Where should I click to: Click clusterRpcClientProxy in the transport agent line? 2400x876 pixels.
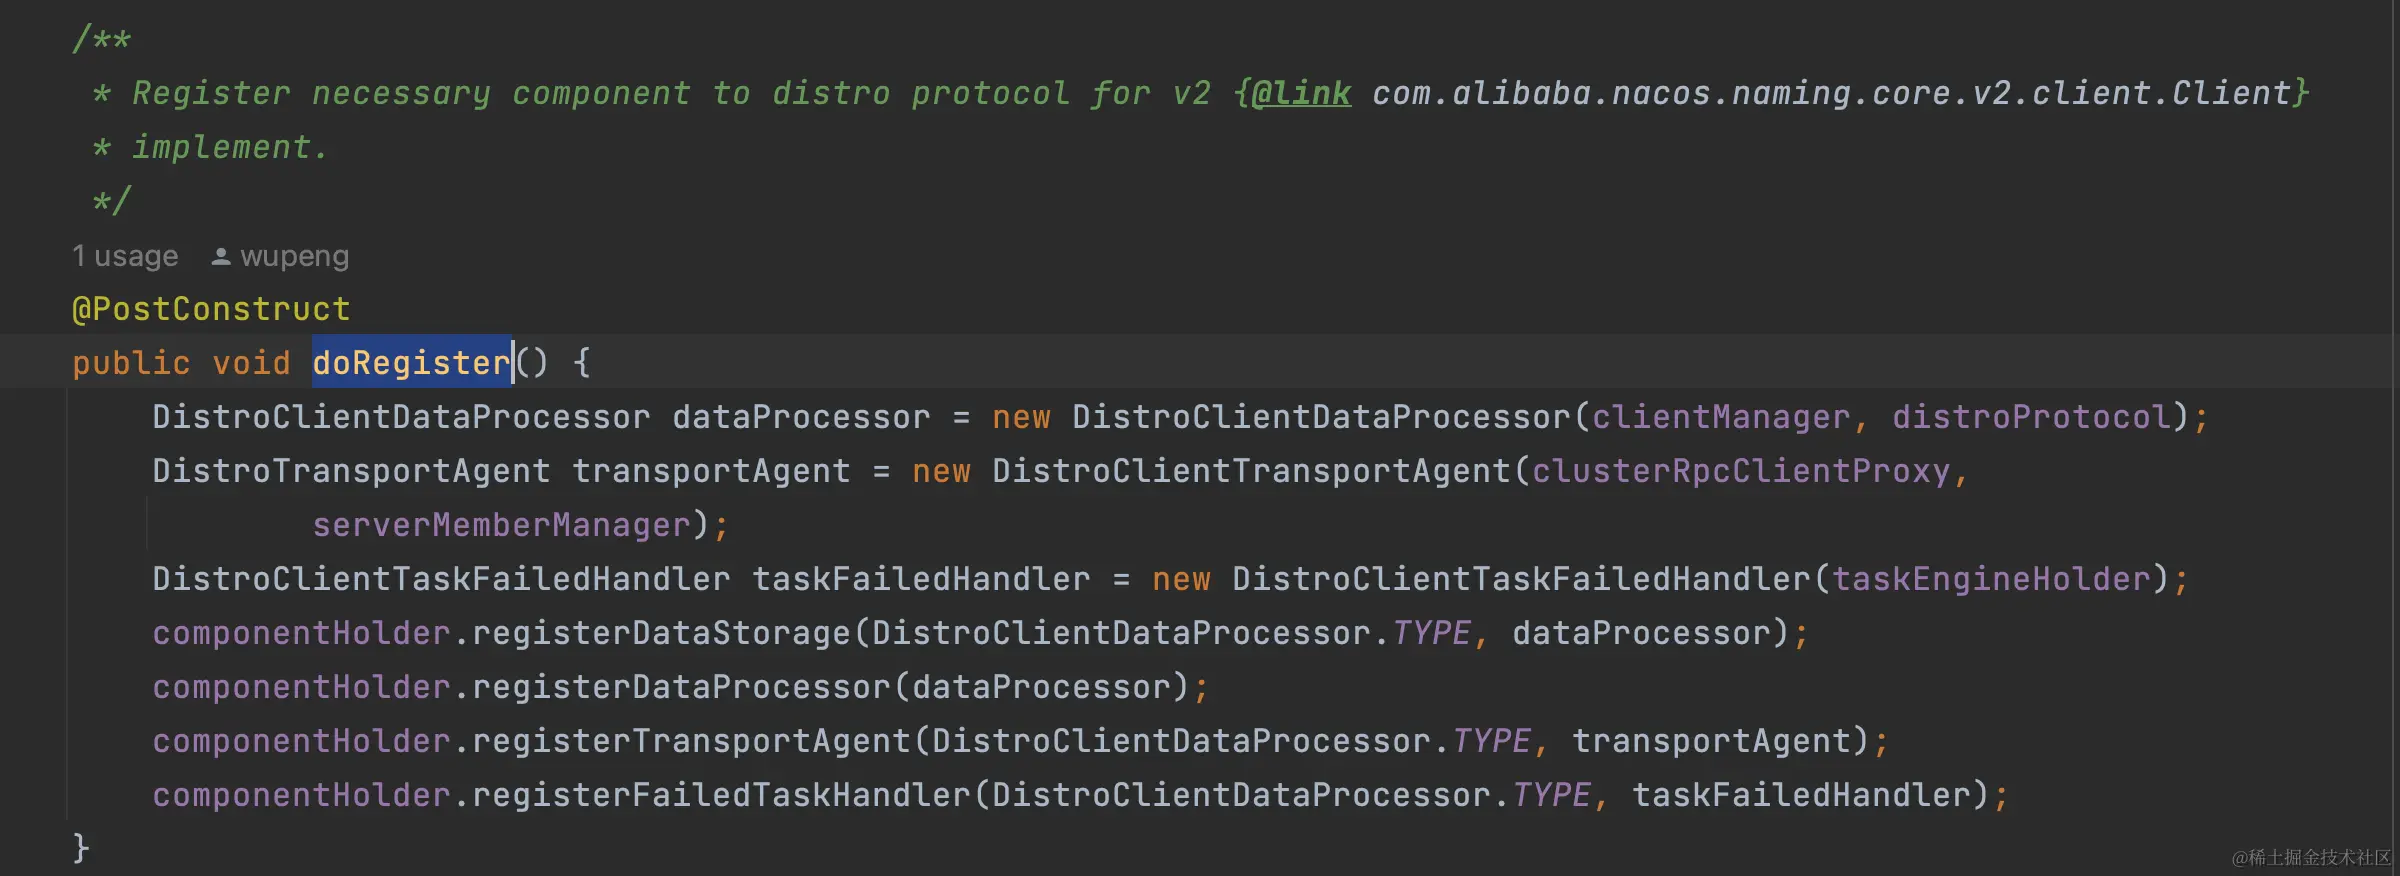click(x=1741, y=471)
